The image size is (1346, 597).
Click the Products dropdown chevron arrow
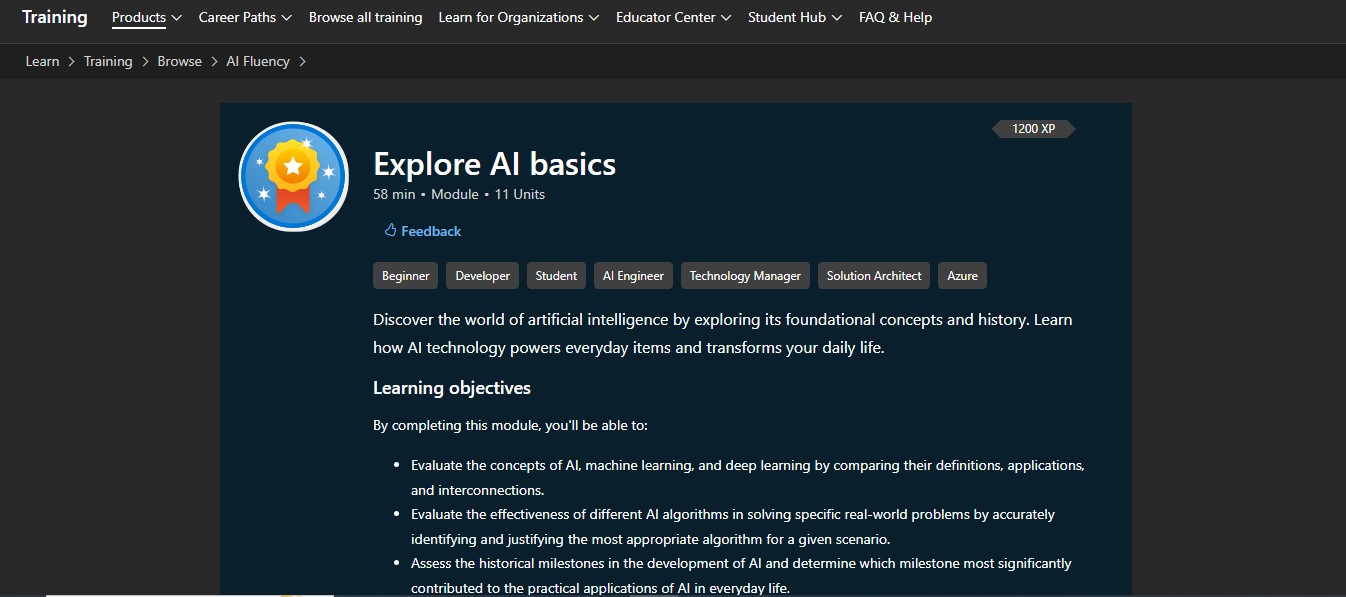click(177, 18)
